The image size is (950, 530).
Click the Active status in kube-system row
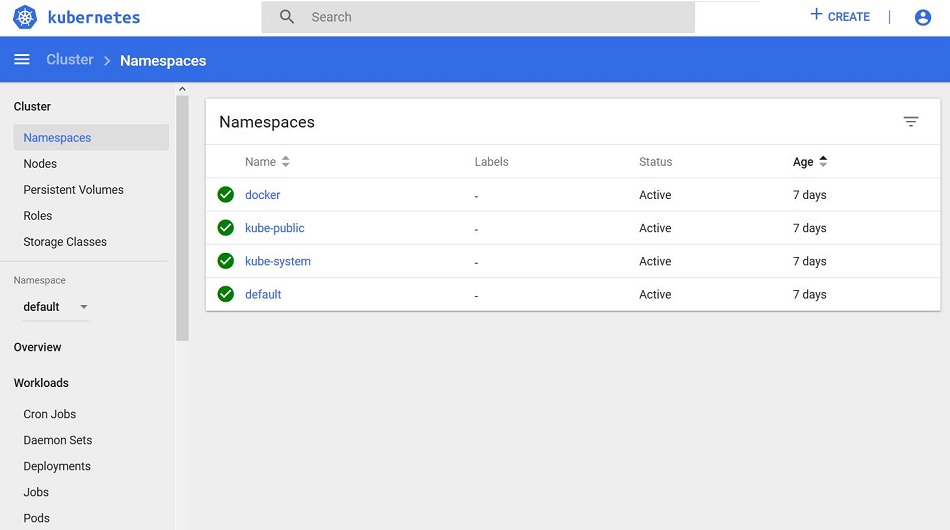tap(655, 262)
